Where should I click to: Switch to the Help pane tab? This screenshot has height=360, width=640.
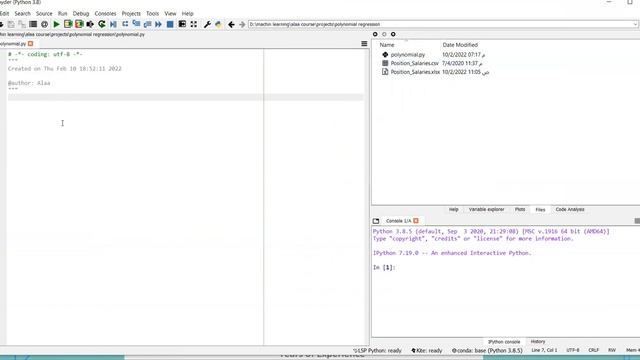(x=453, y=209)
